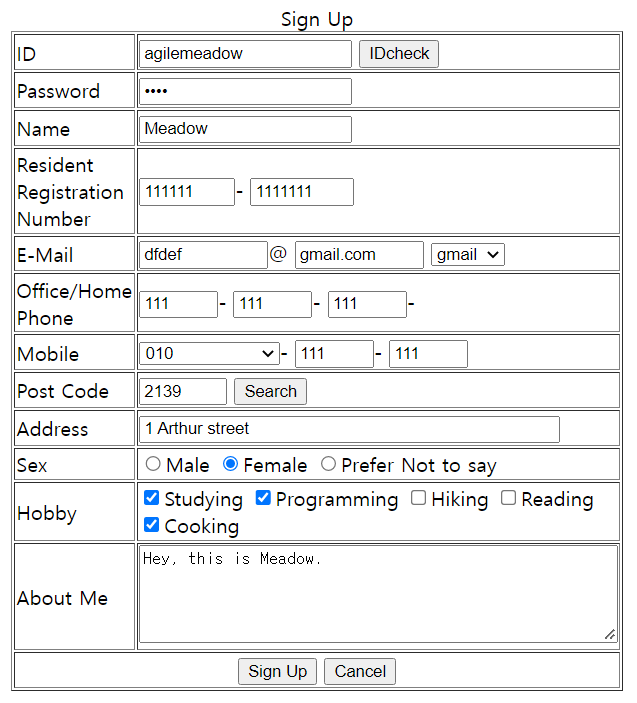Click inside the About Me textarea

click(x=378, y=594)
